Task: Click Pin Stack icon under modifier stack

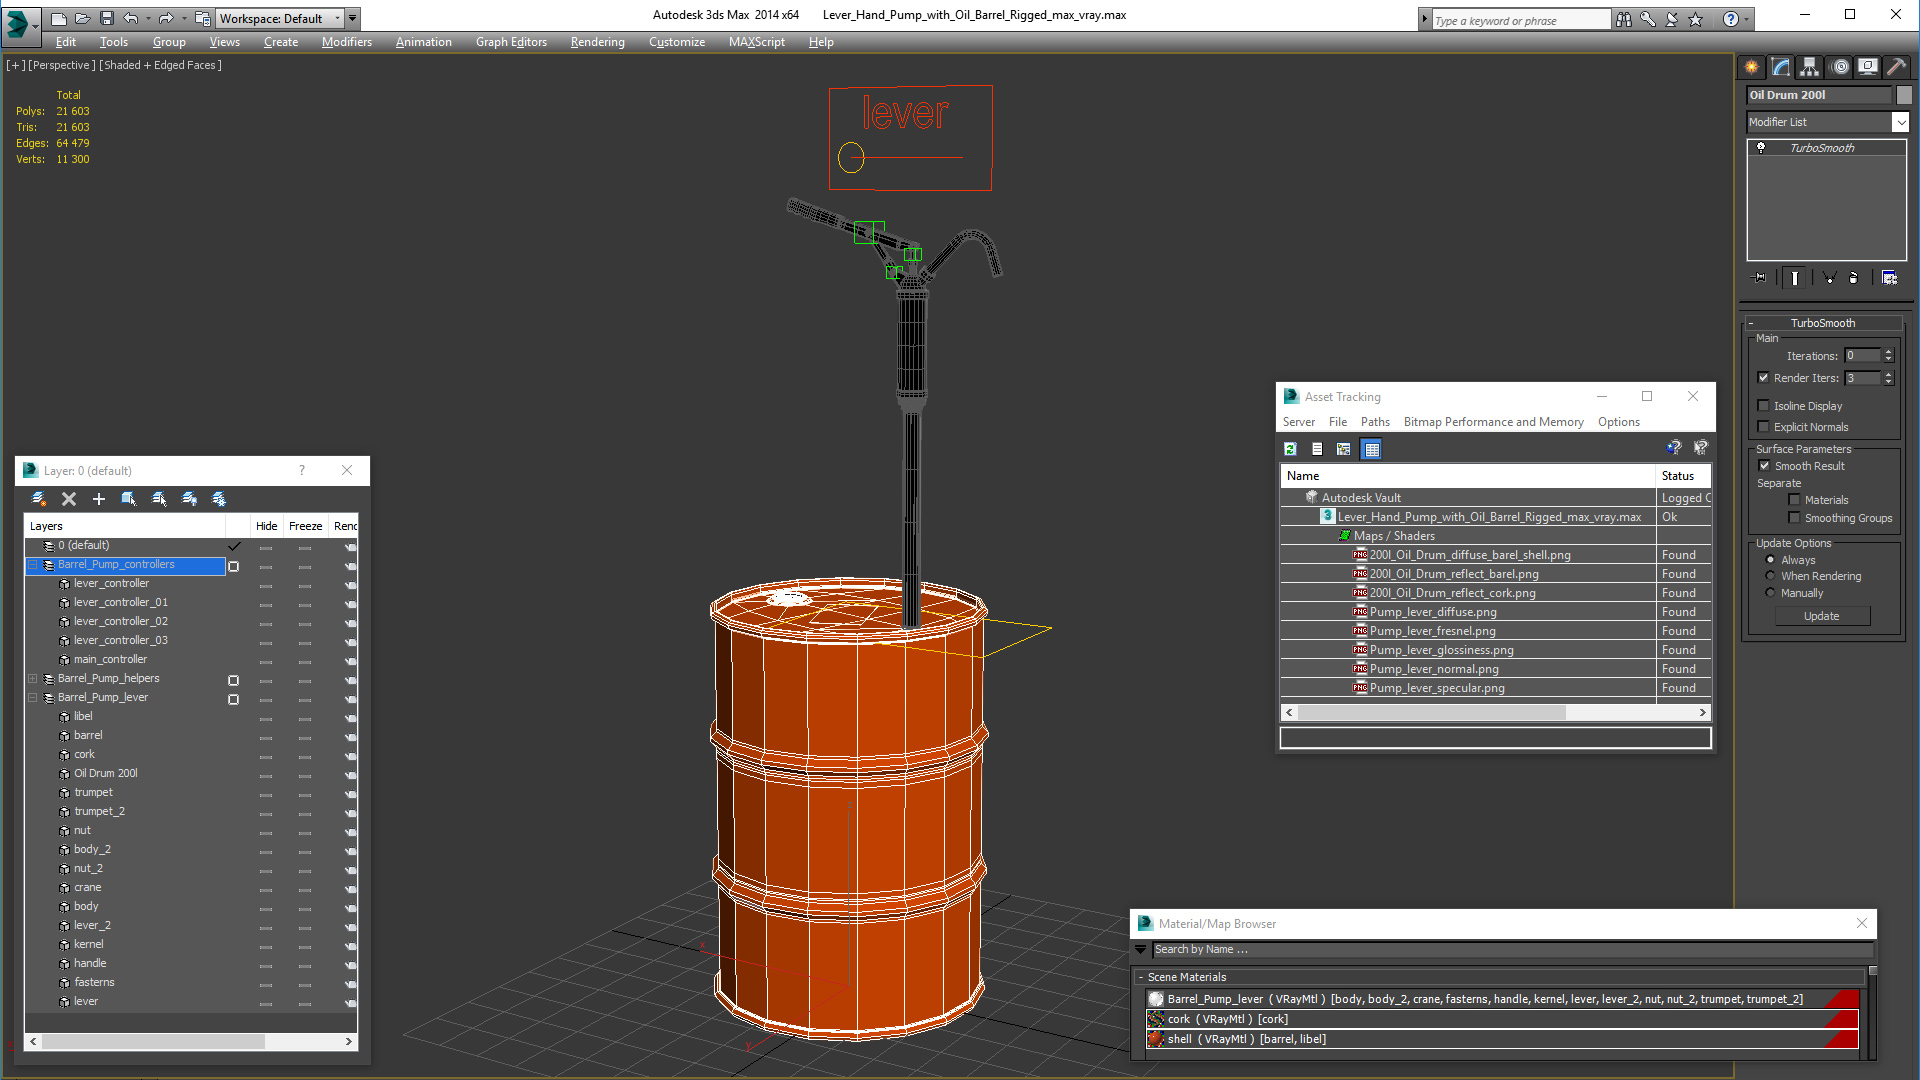Action: (x=1760, y=278)
